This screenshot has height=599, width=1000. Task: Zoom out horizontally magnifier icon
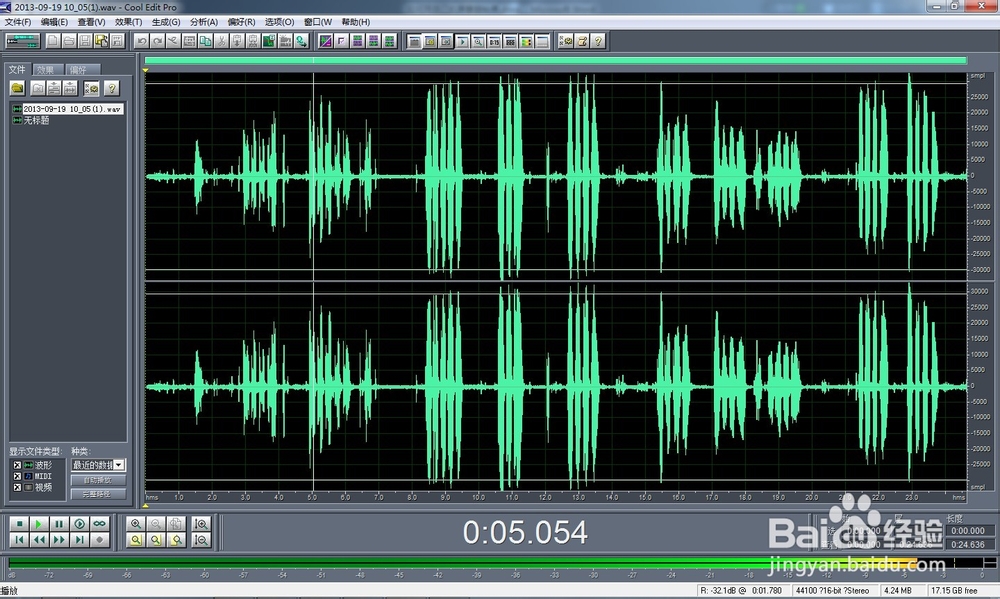pos(156,524)
